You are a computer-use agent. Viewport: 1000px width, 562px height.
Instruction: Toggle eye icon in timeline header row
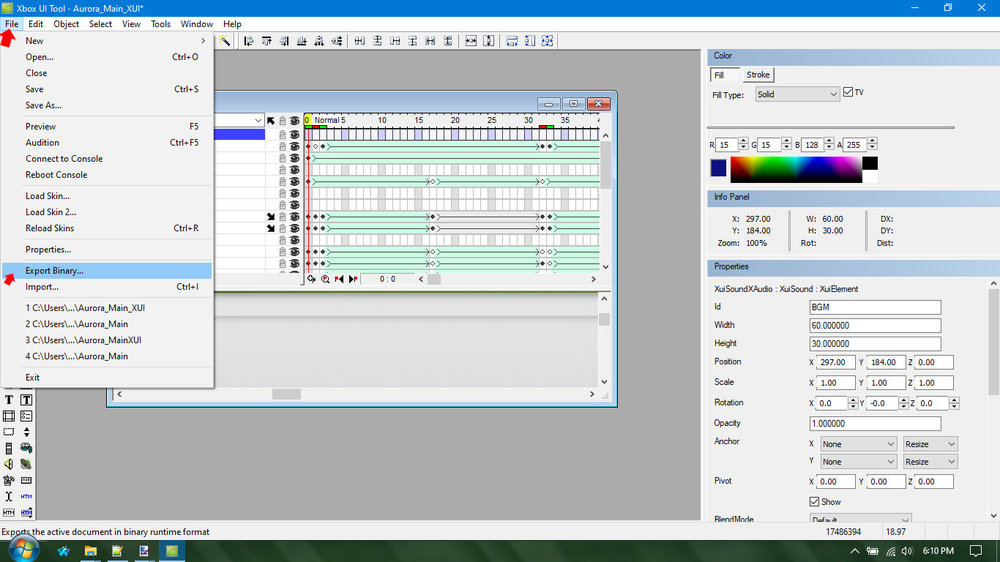(295, 121)
